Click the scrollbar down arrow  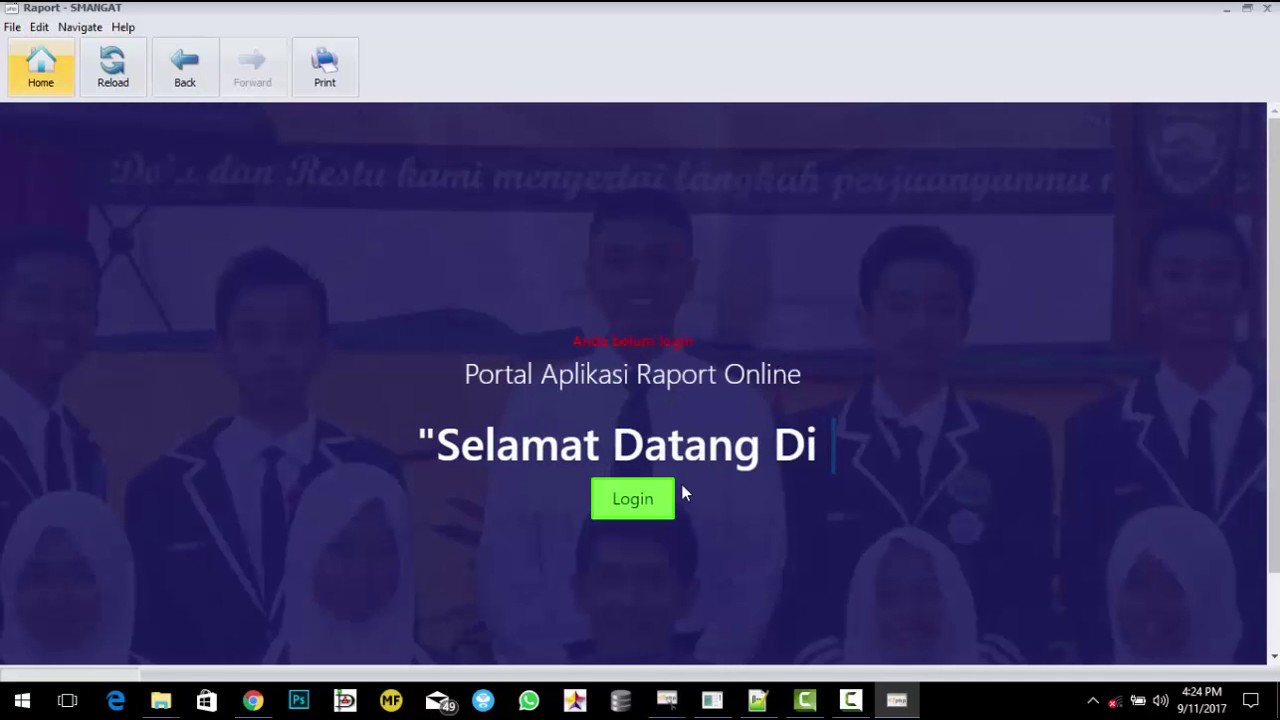click(1274, 656)
